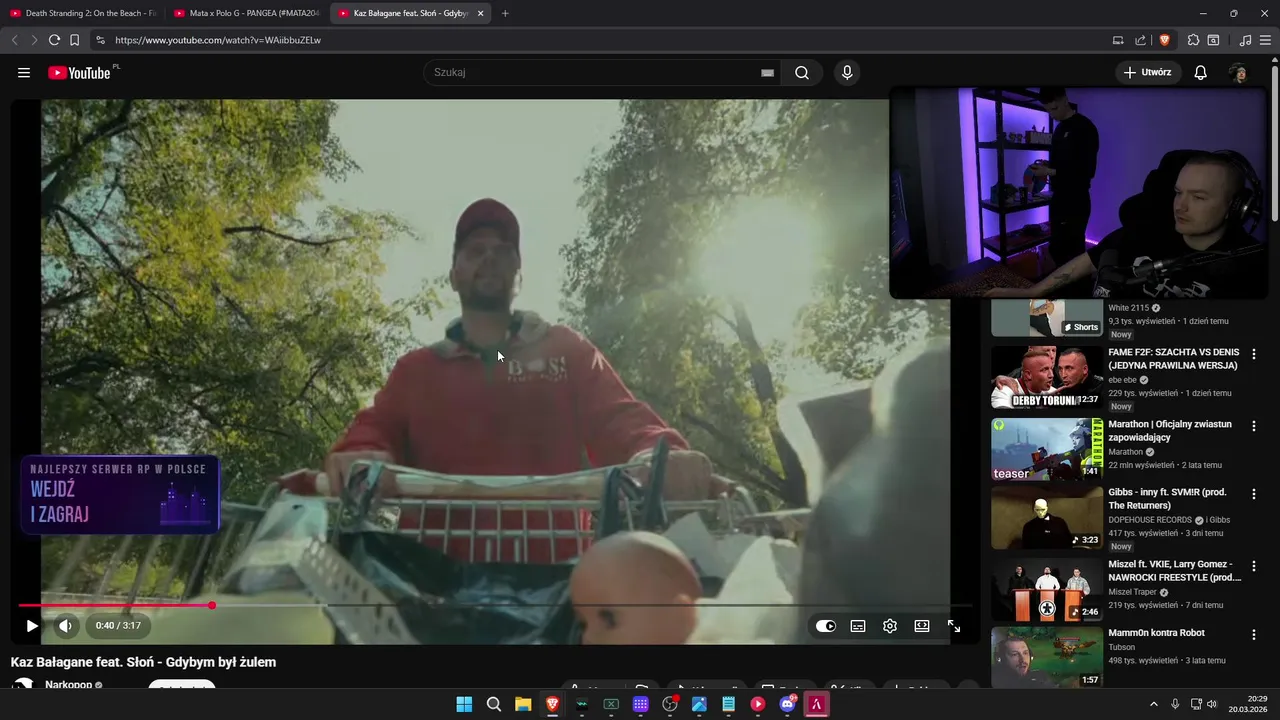Click the Utwórz create button

click(1147, 72)
